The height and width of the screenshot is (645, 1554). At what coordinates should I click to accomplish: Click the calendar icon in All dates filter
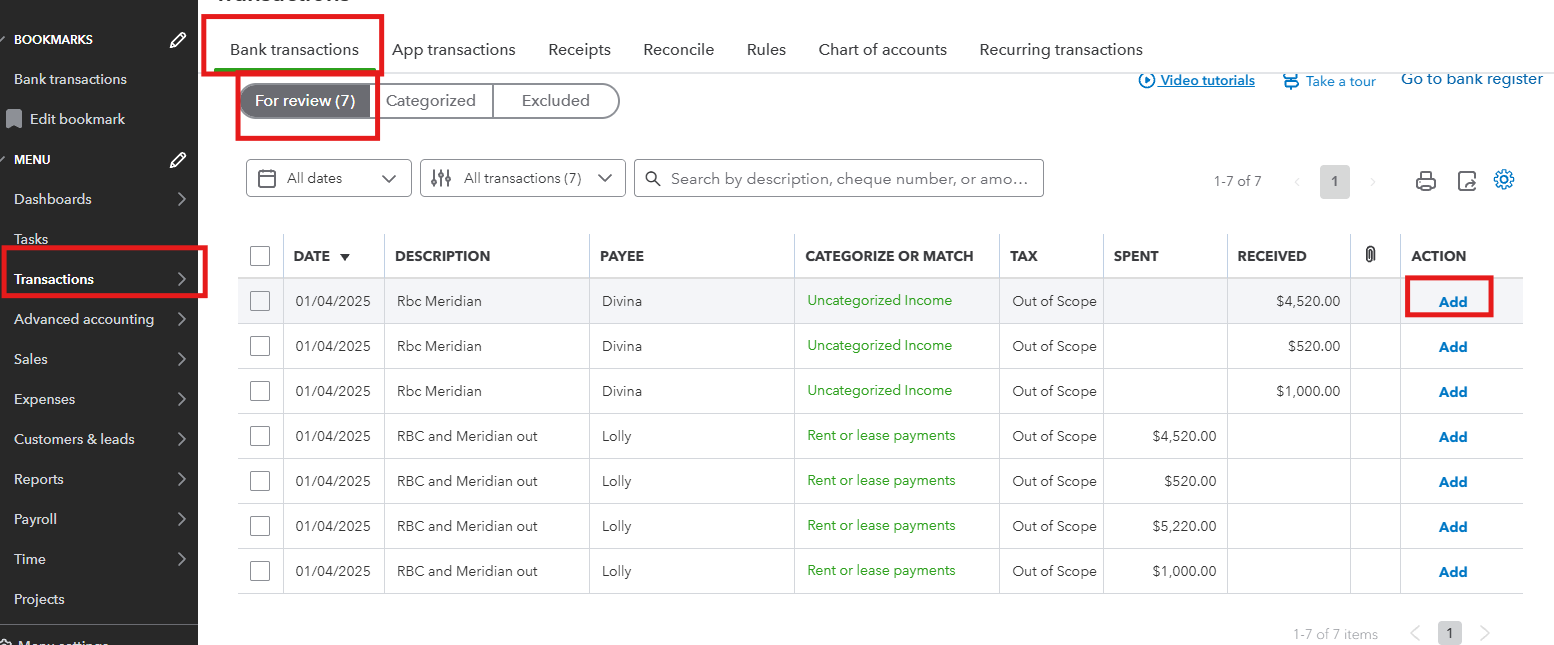(267, 178)
